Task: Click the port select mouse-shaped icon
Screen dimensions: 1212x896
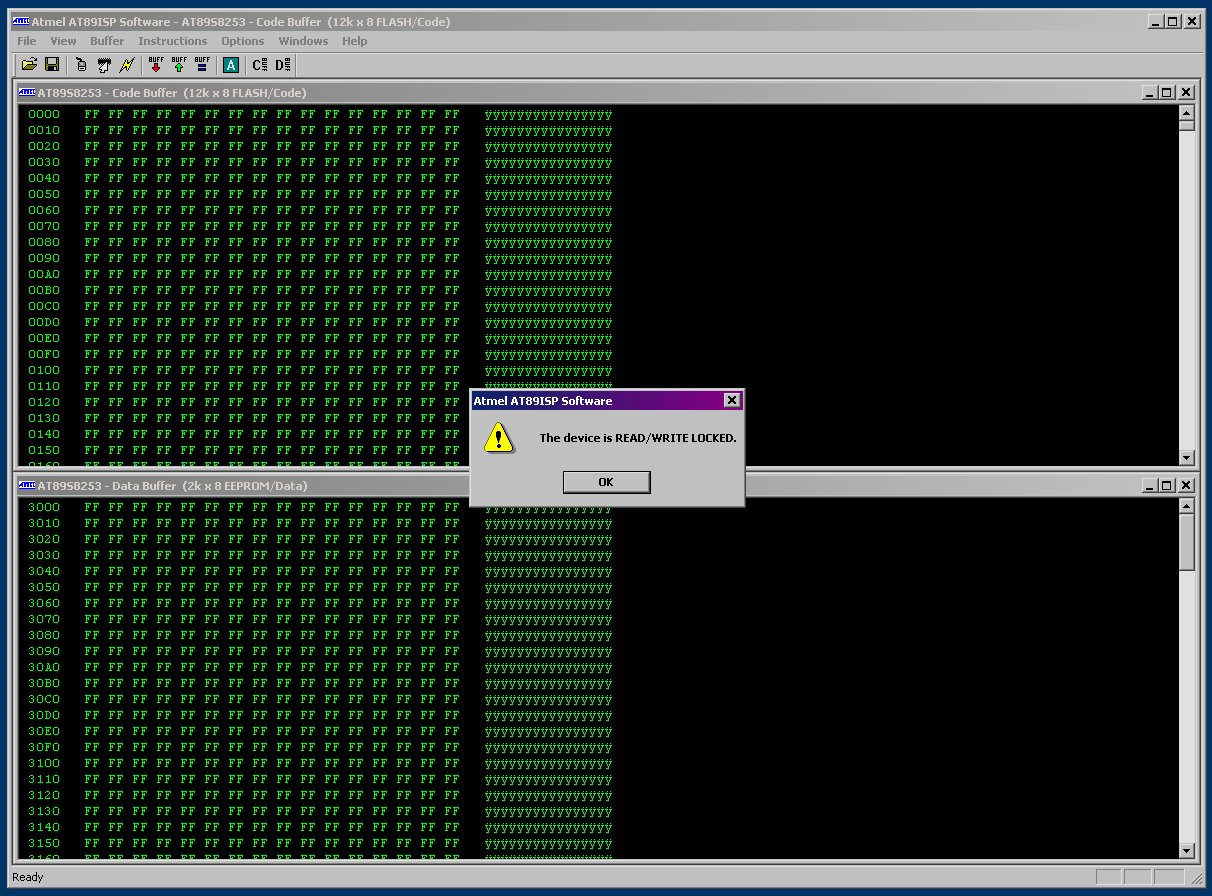Action: tap(81, 65)
